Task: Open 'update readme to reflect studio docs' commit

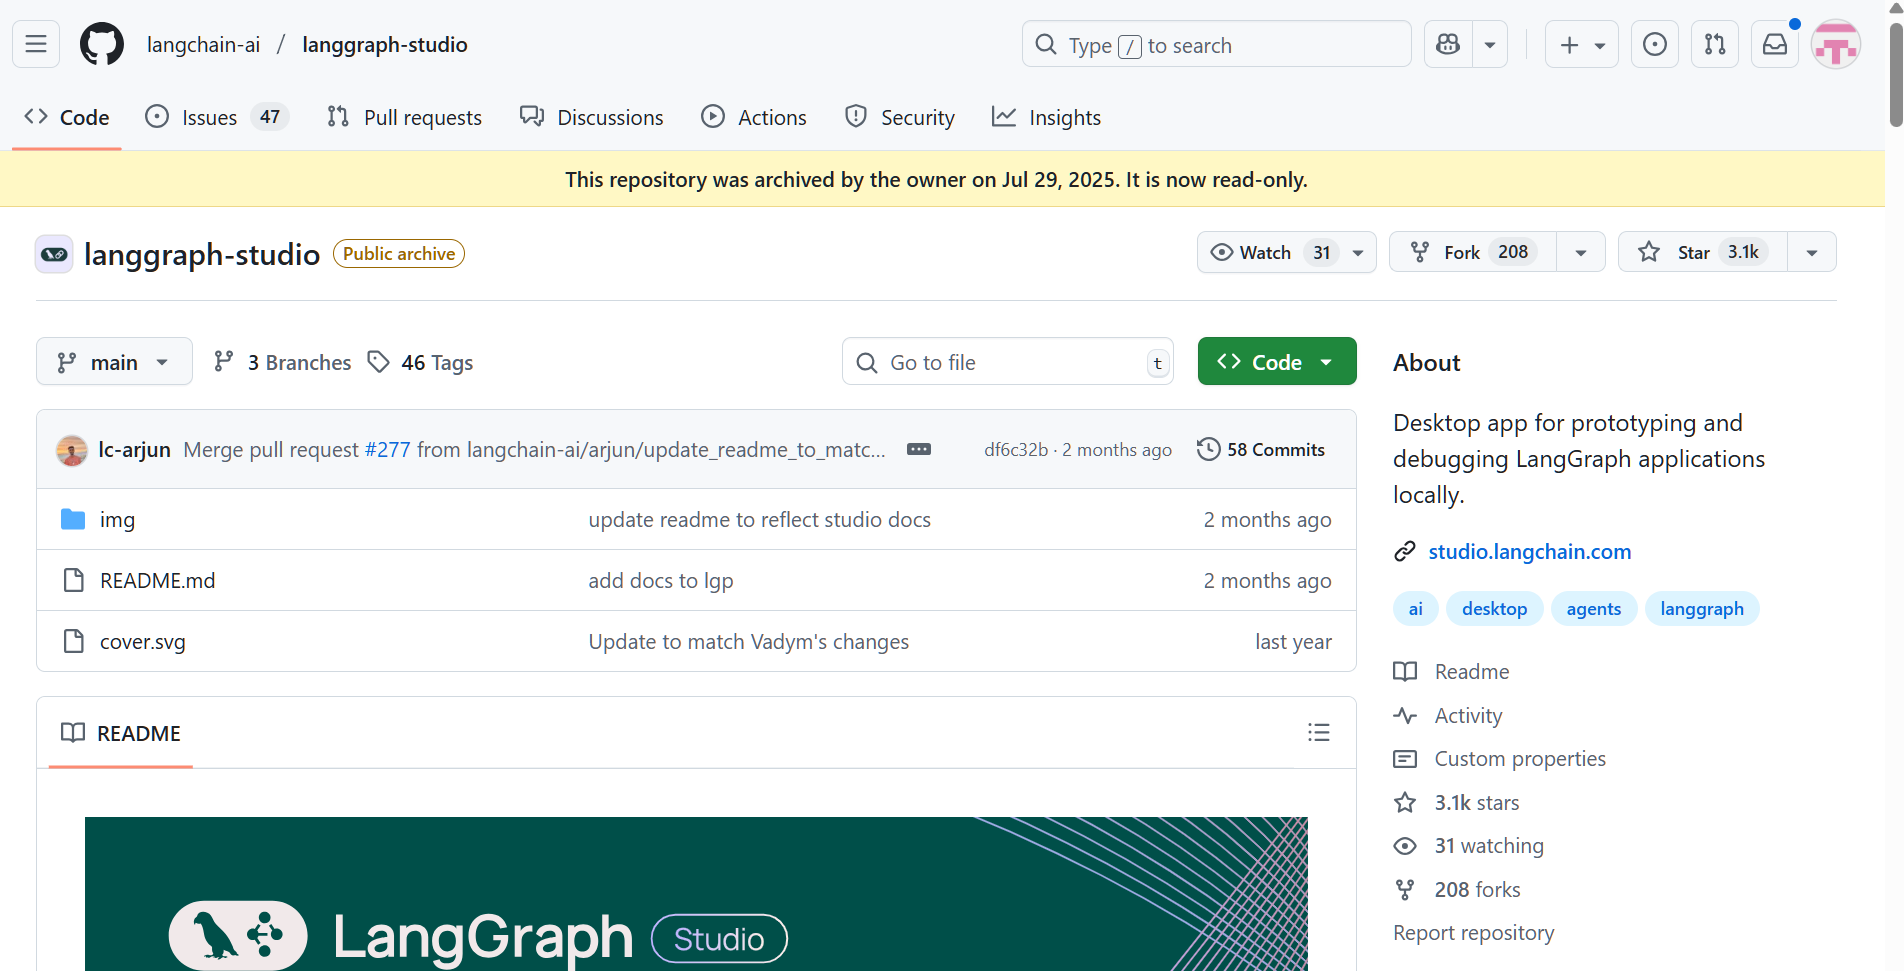Action: (759, 520)
